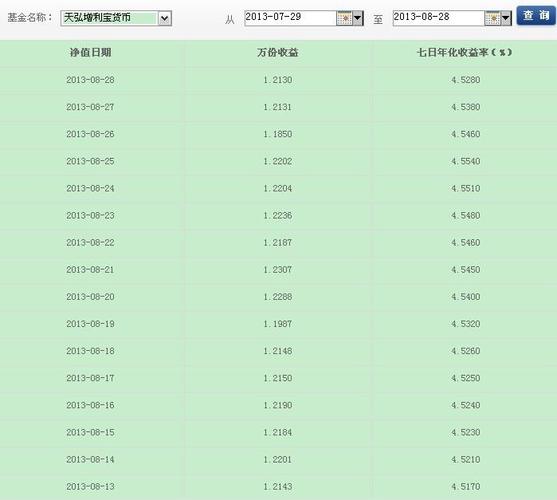
Task: Click the yield rate value 4.5250
Action: (466, 378)
